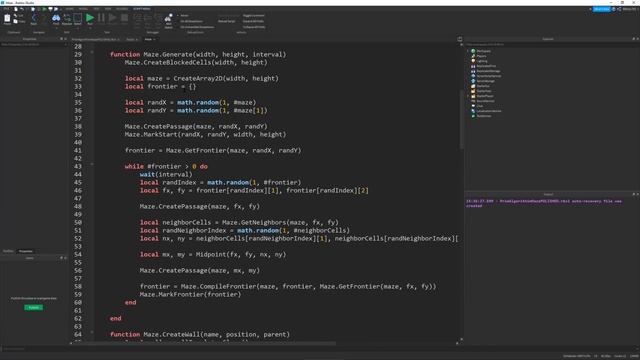
Task: Click Collapse All Folds in the ribbon
Action: coord(254,27)
